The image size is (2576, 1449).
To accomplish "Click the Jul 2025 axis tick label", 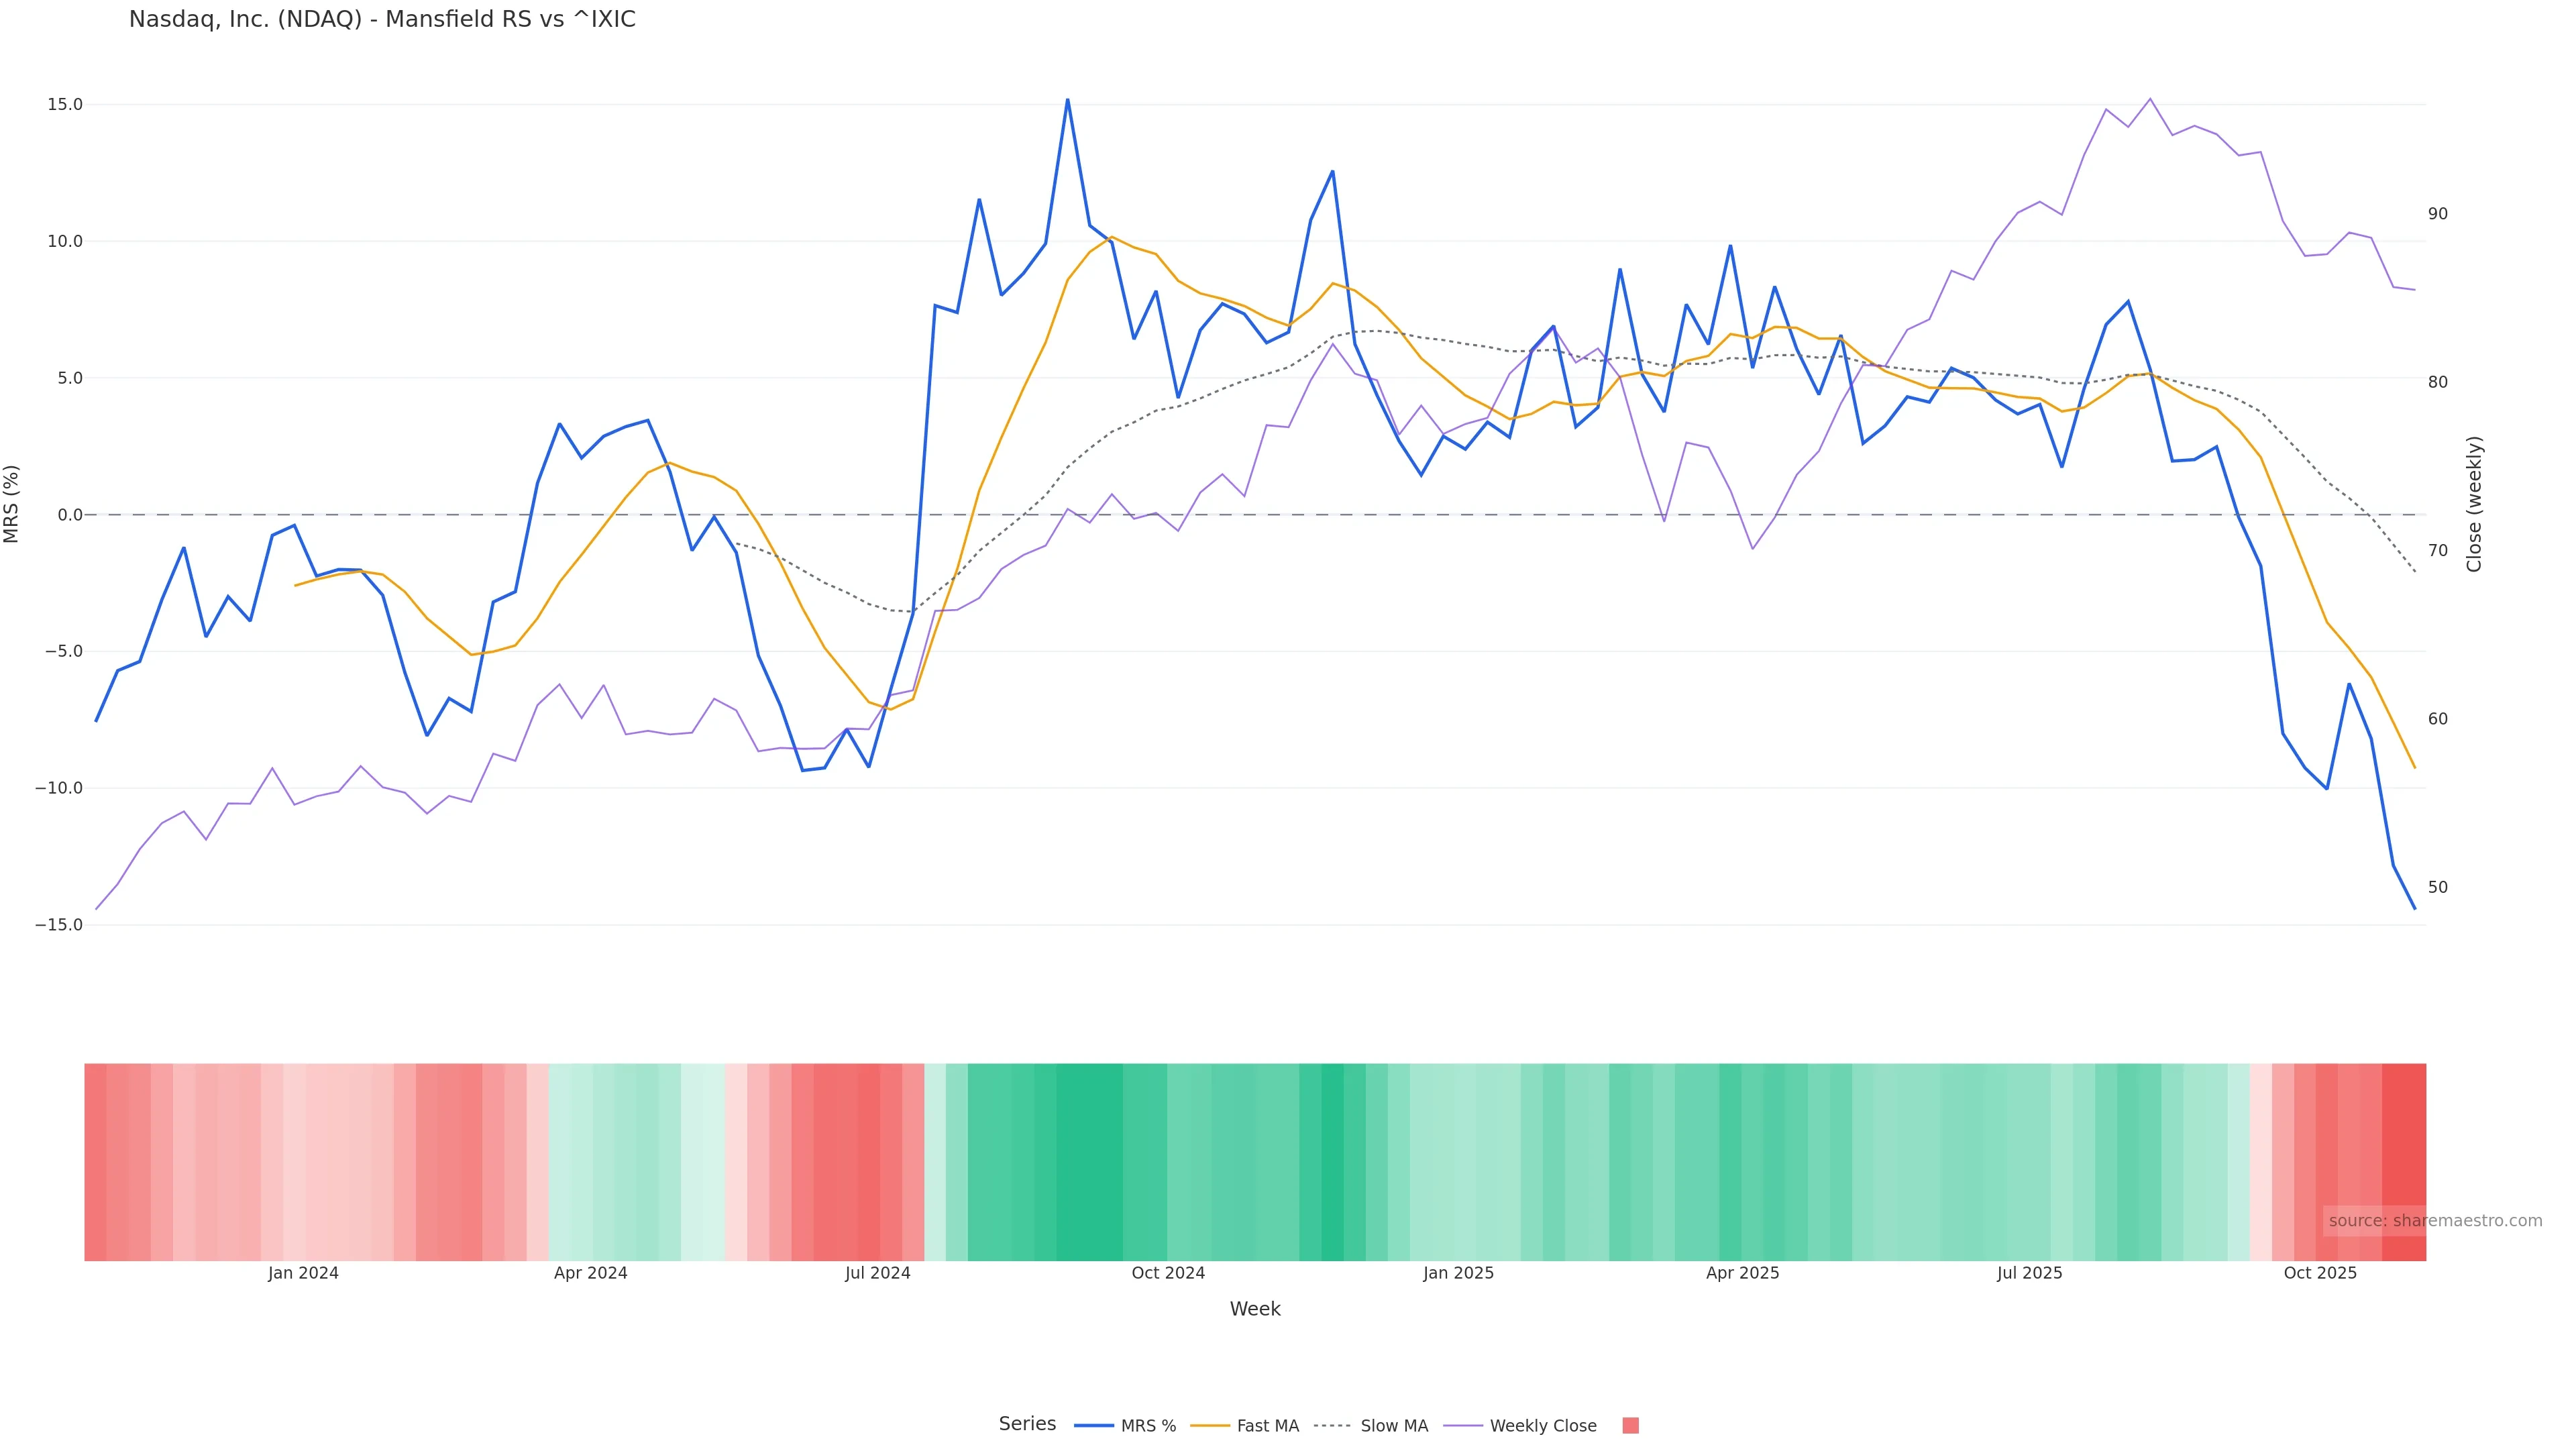I will click(2030, 1274).
